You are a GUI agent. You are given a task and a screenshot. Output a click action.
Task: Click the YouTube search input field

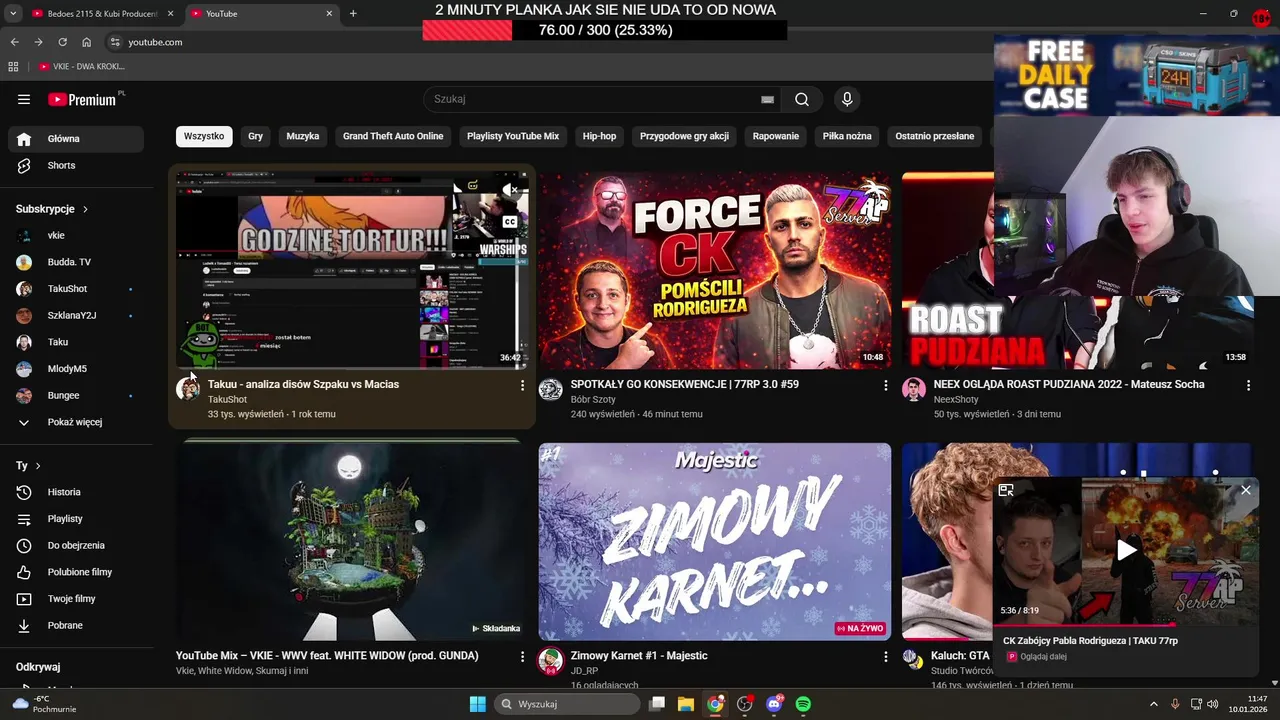595,99
